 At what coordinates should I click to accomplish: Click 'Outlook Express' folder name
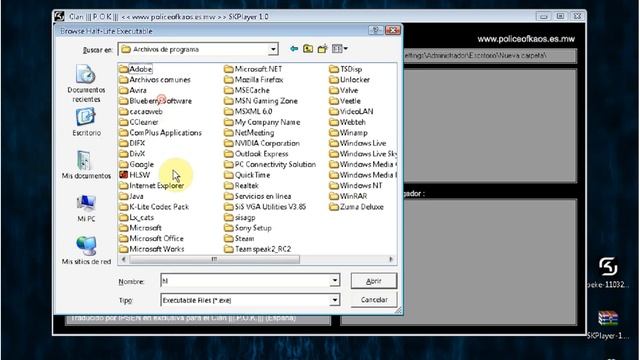point(262,154)
